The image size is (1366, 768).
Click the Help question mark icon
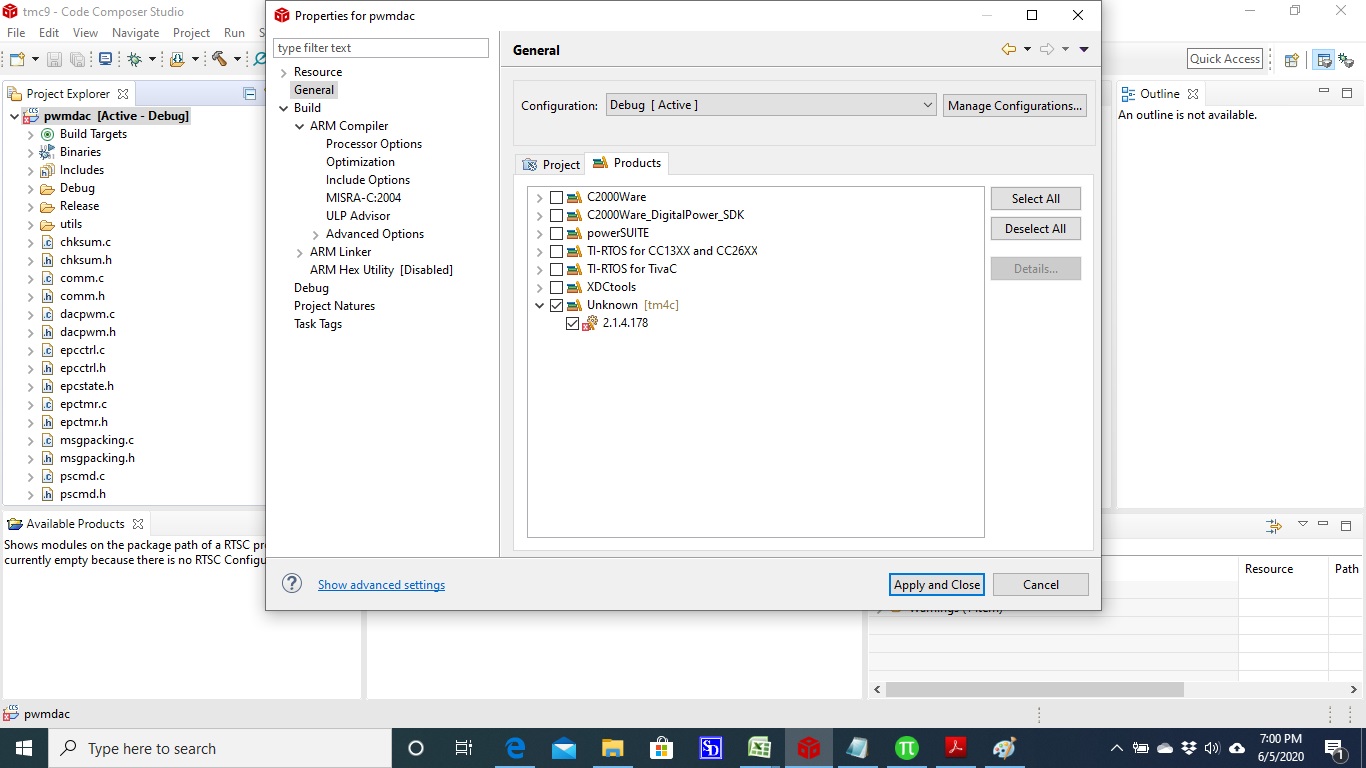(292, 584)
